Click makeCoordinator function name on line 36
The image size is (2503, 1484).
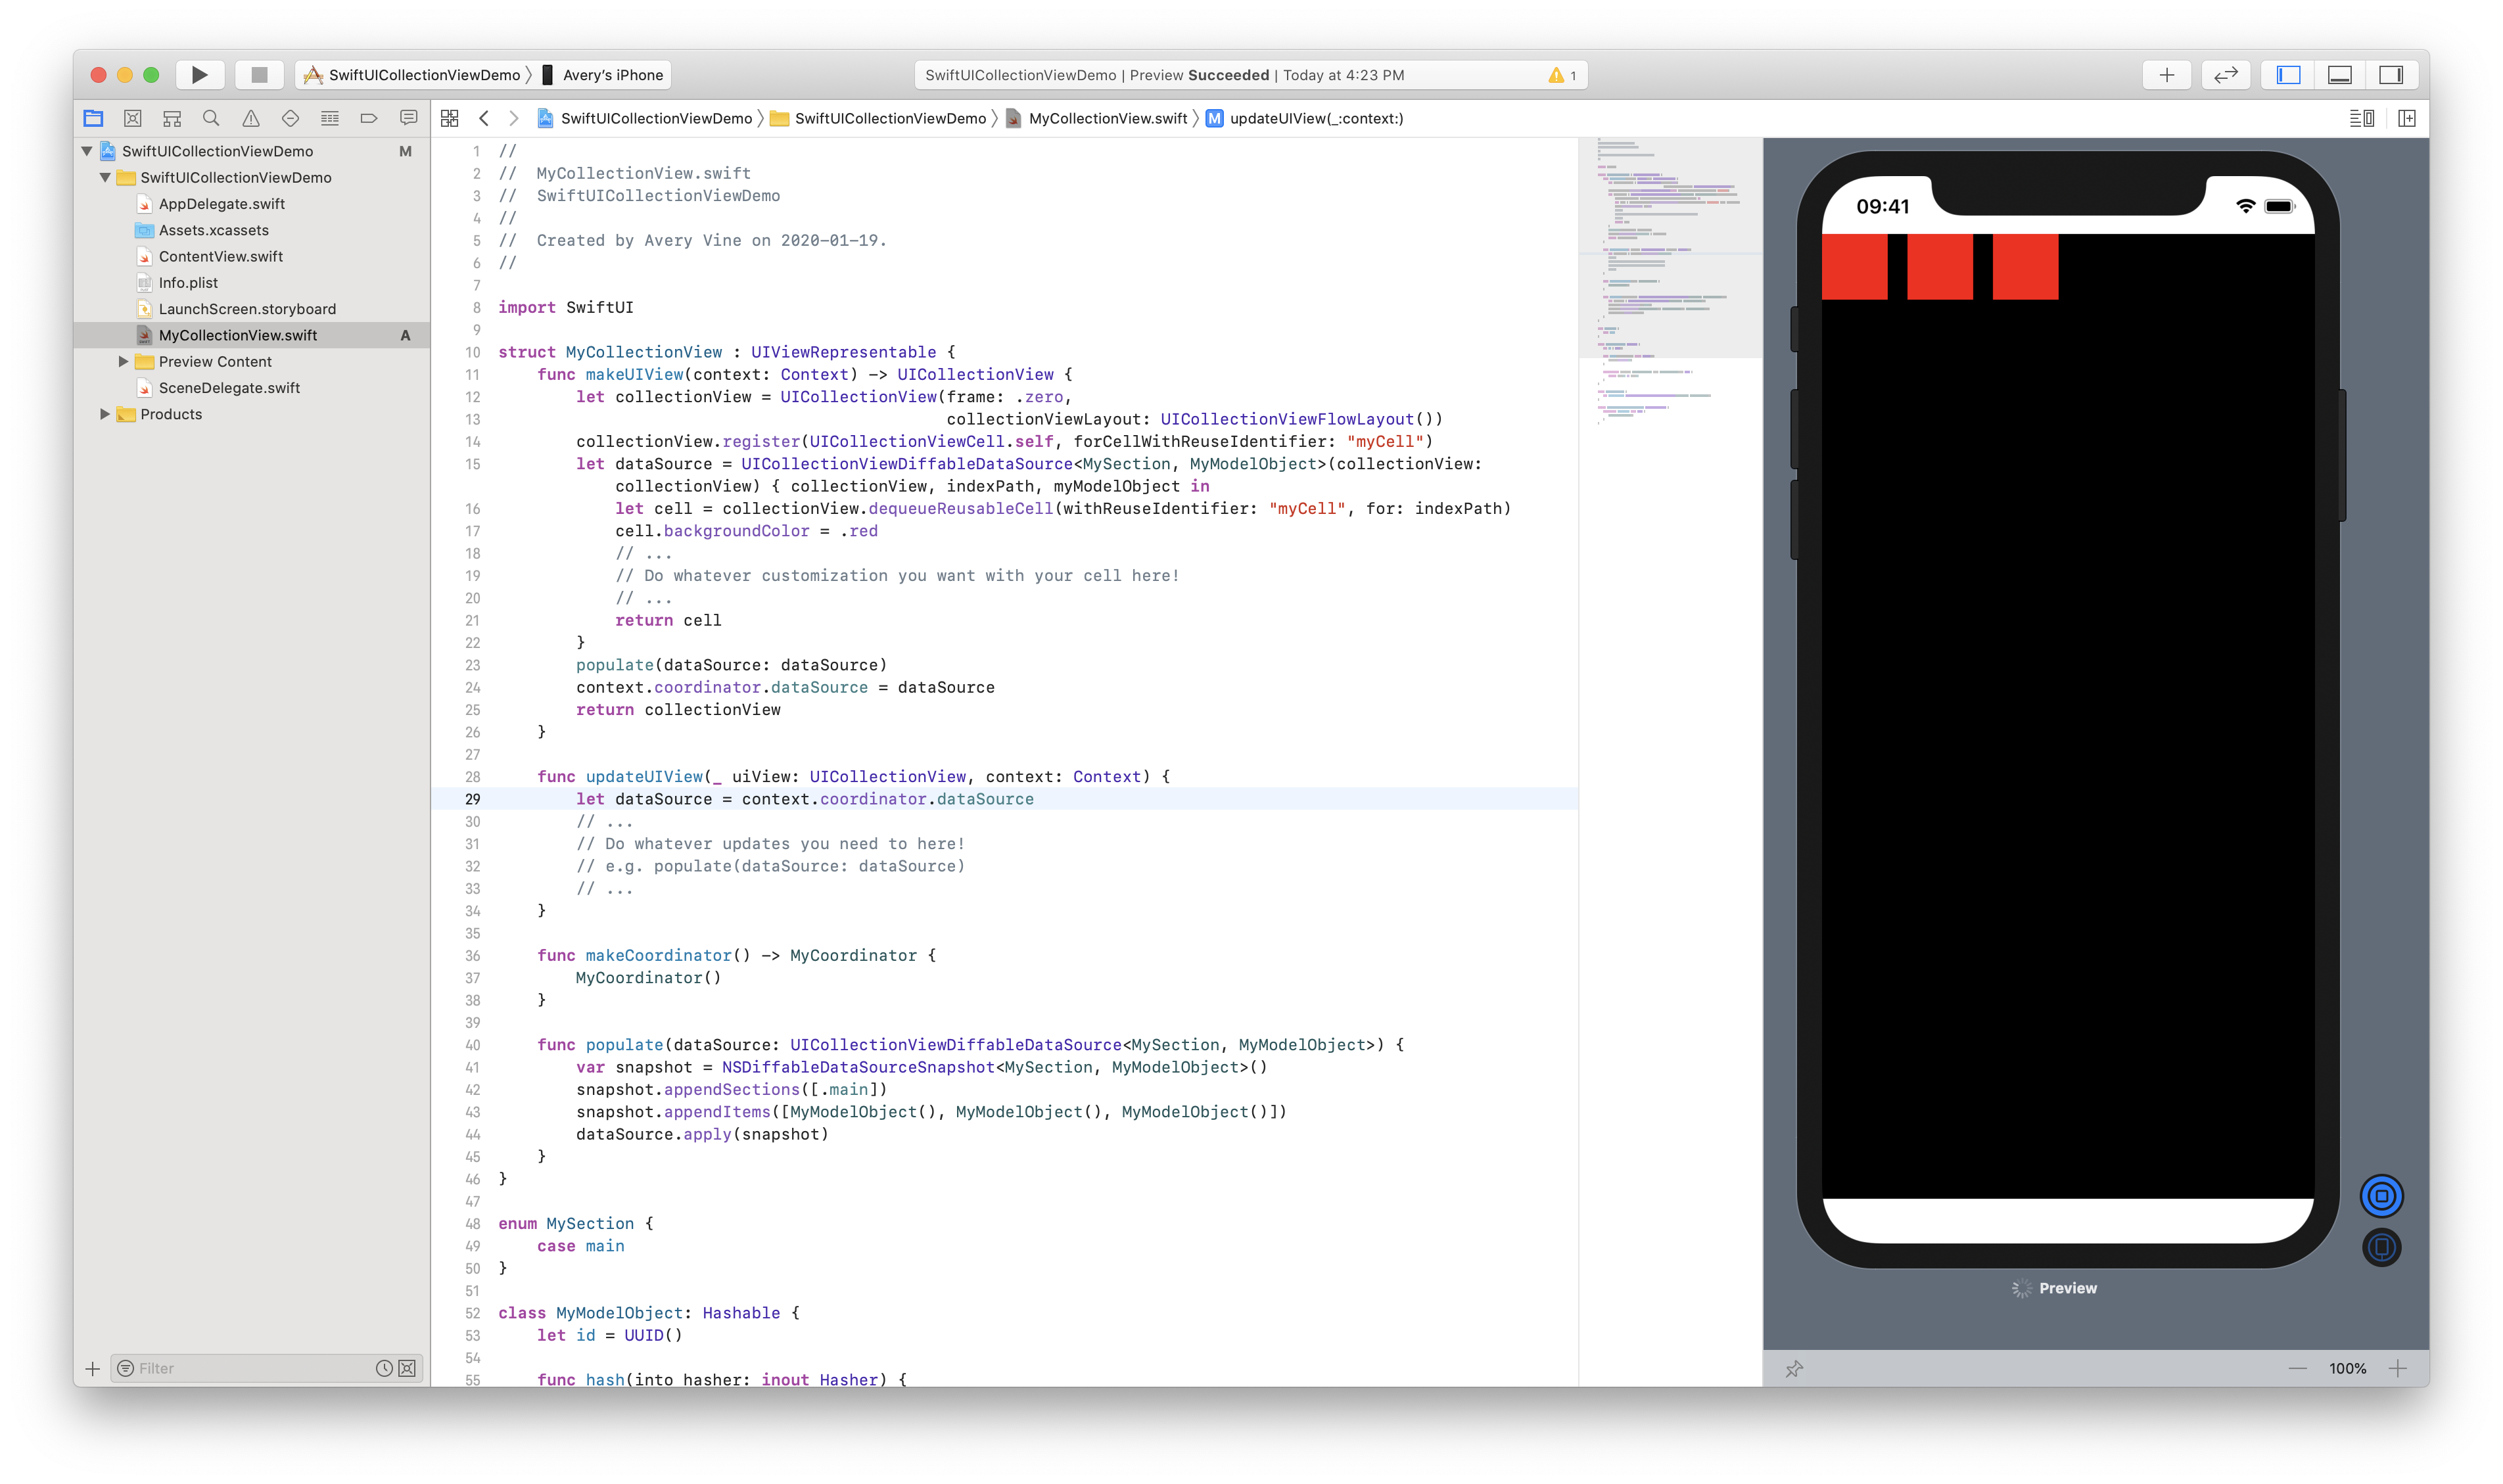(658, 955)
